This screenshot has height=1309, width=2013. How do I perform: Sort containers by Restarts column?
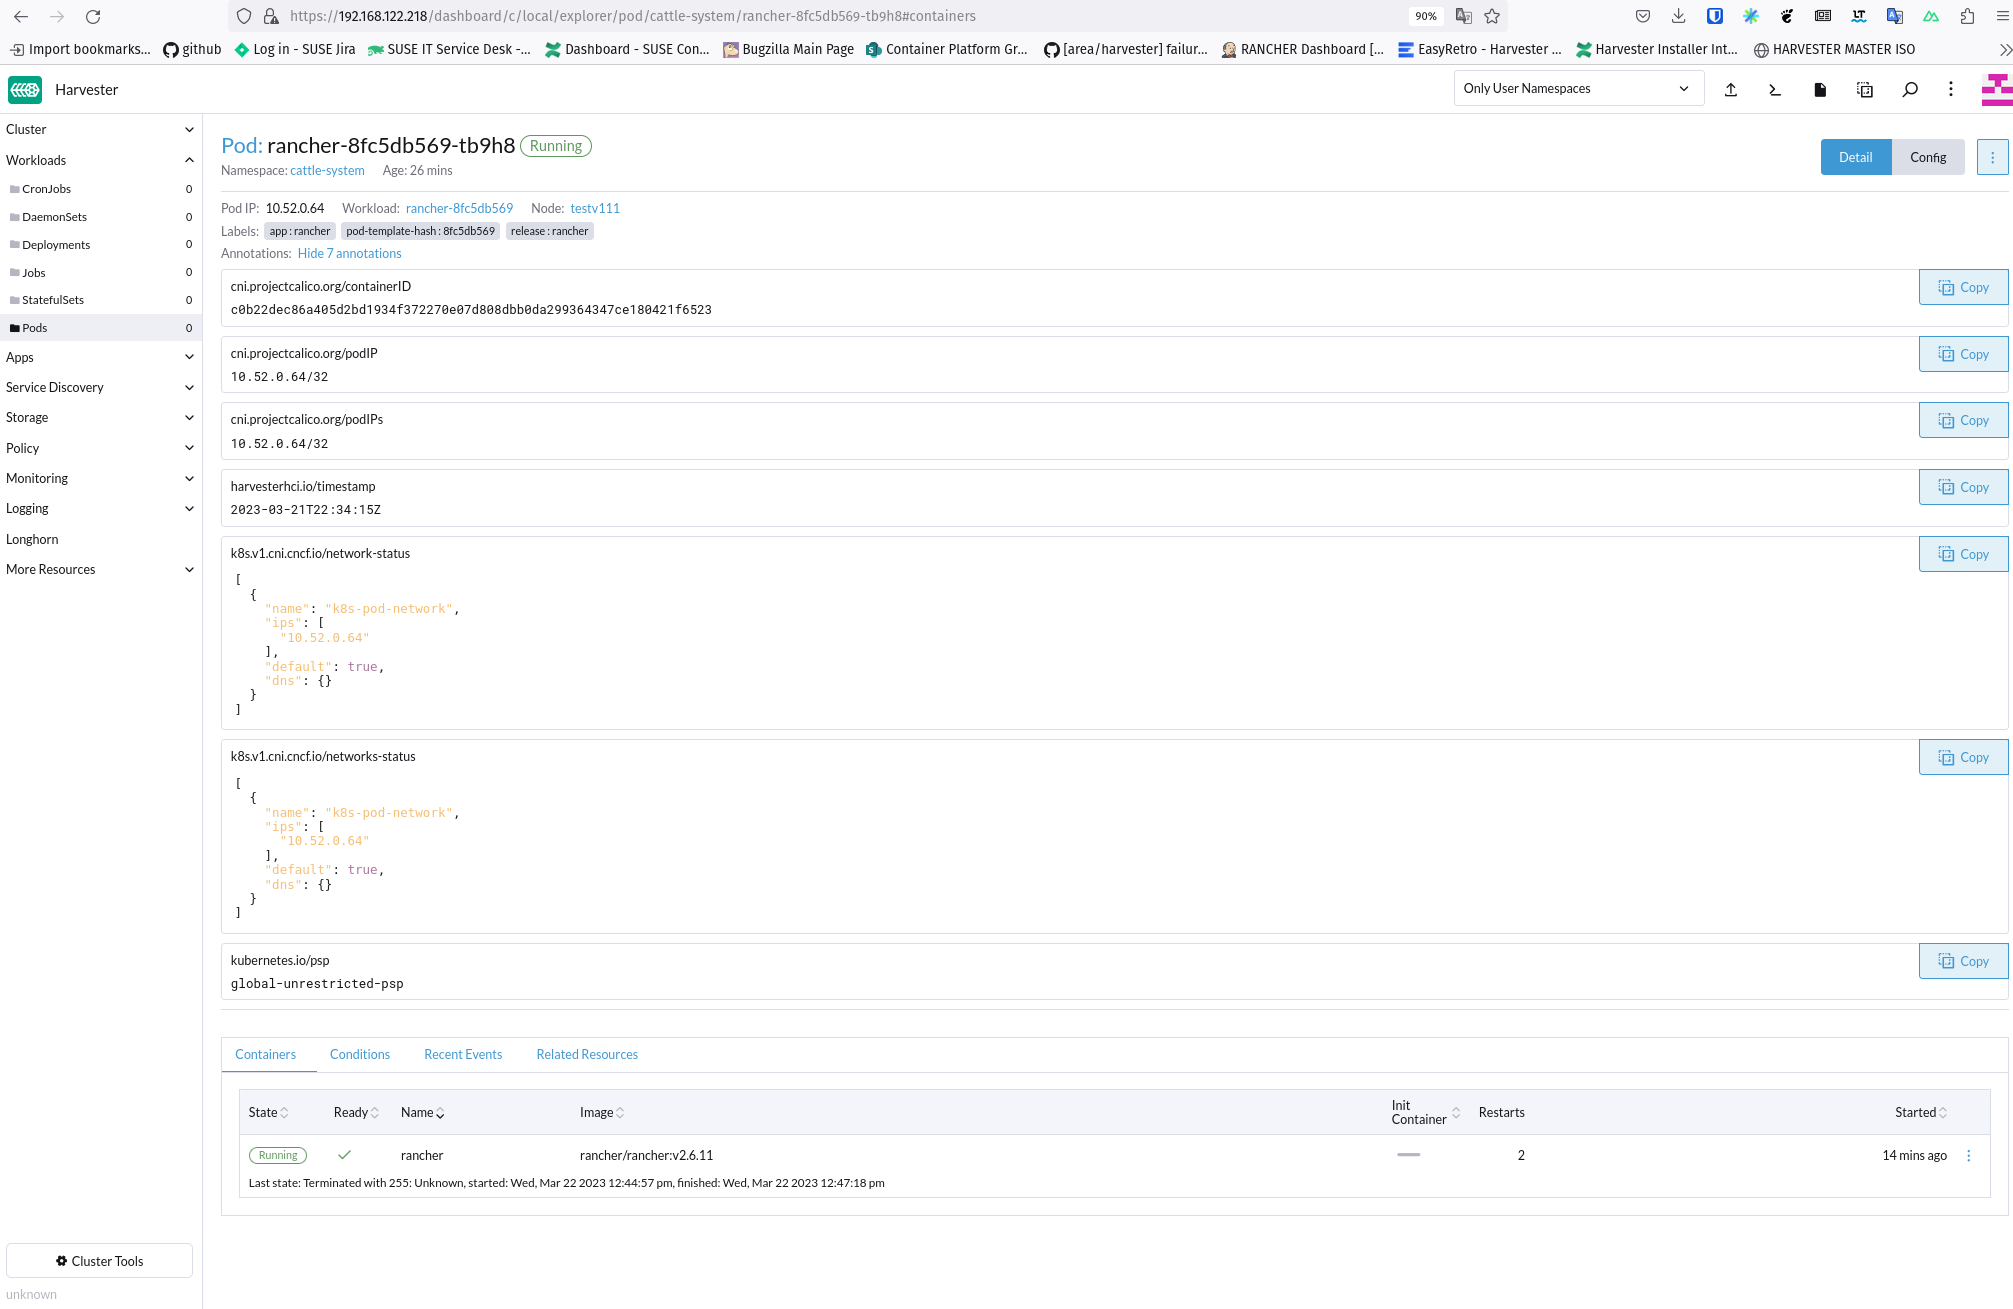click(1500, 1112)
